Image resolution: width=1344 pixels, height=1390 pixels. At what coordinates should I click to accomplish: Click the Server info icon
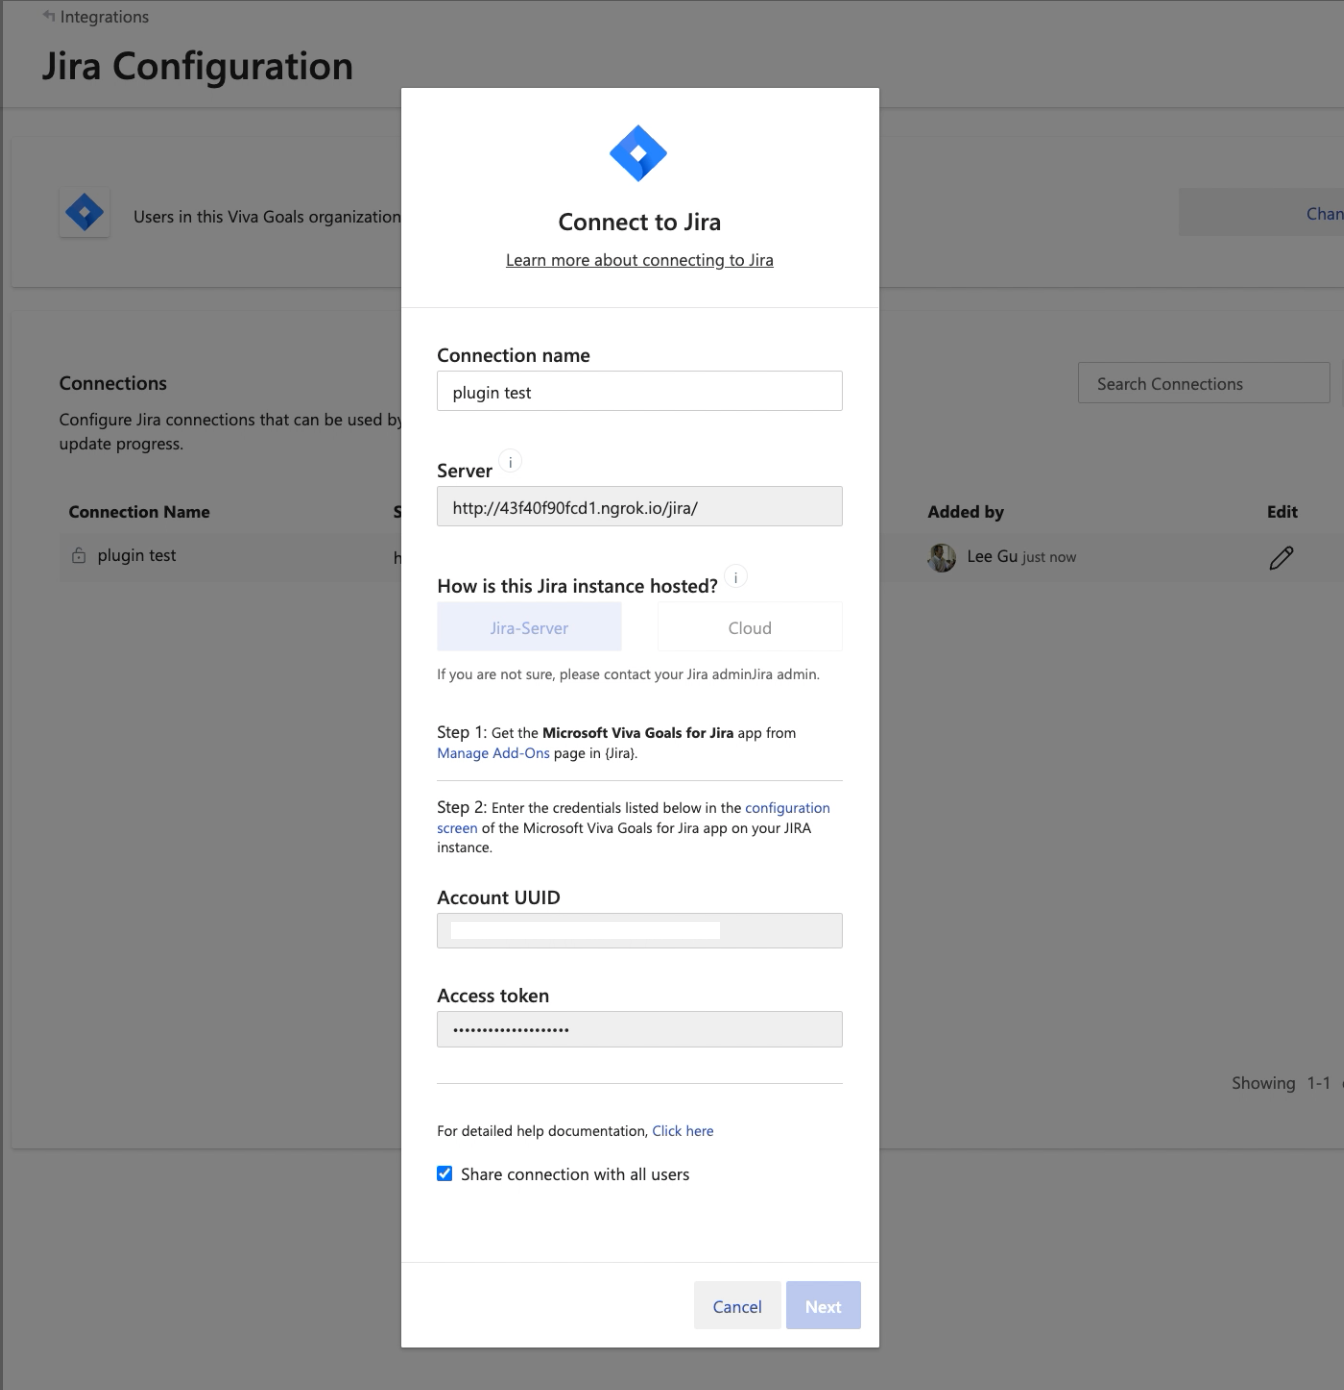(510, 462)
